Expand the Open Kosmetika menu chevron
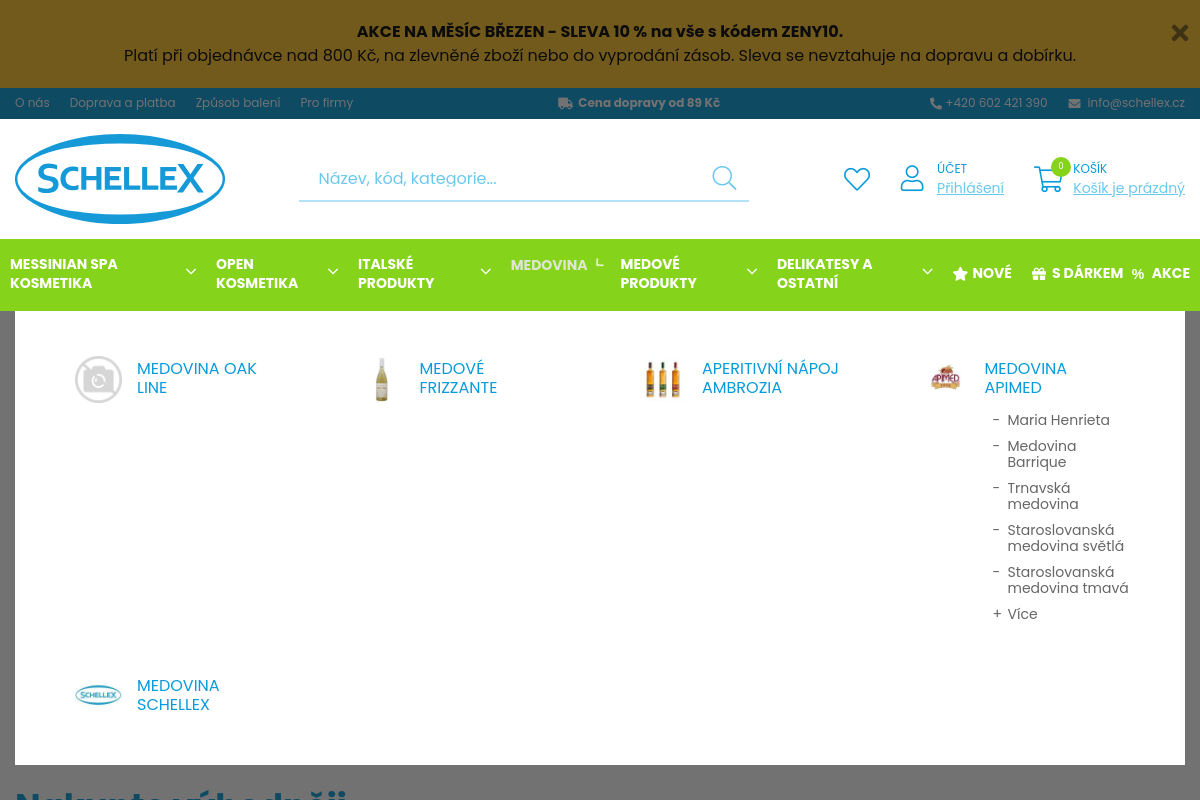The image size is (1200, 800). click(x=333, y=272)
